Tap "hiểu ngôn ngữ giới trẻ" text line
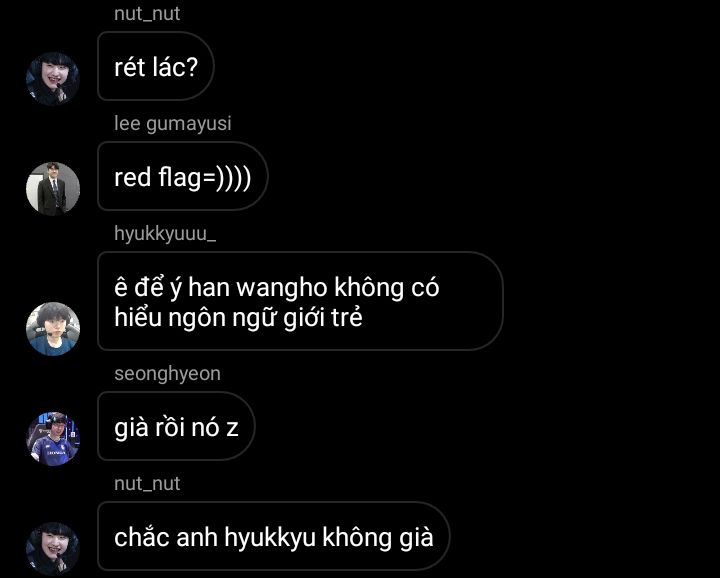 [238, 318]
